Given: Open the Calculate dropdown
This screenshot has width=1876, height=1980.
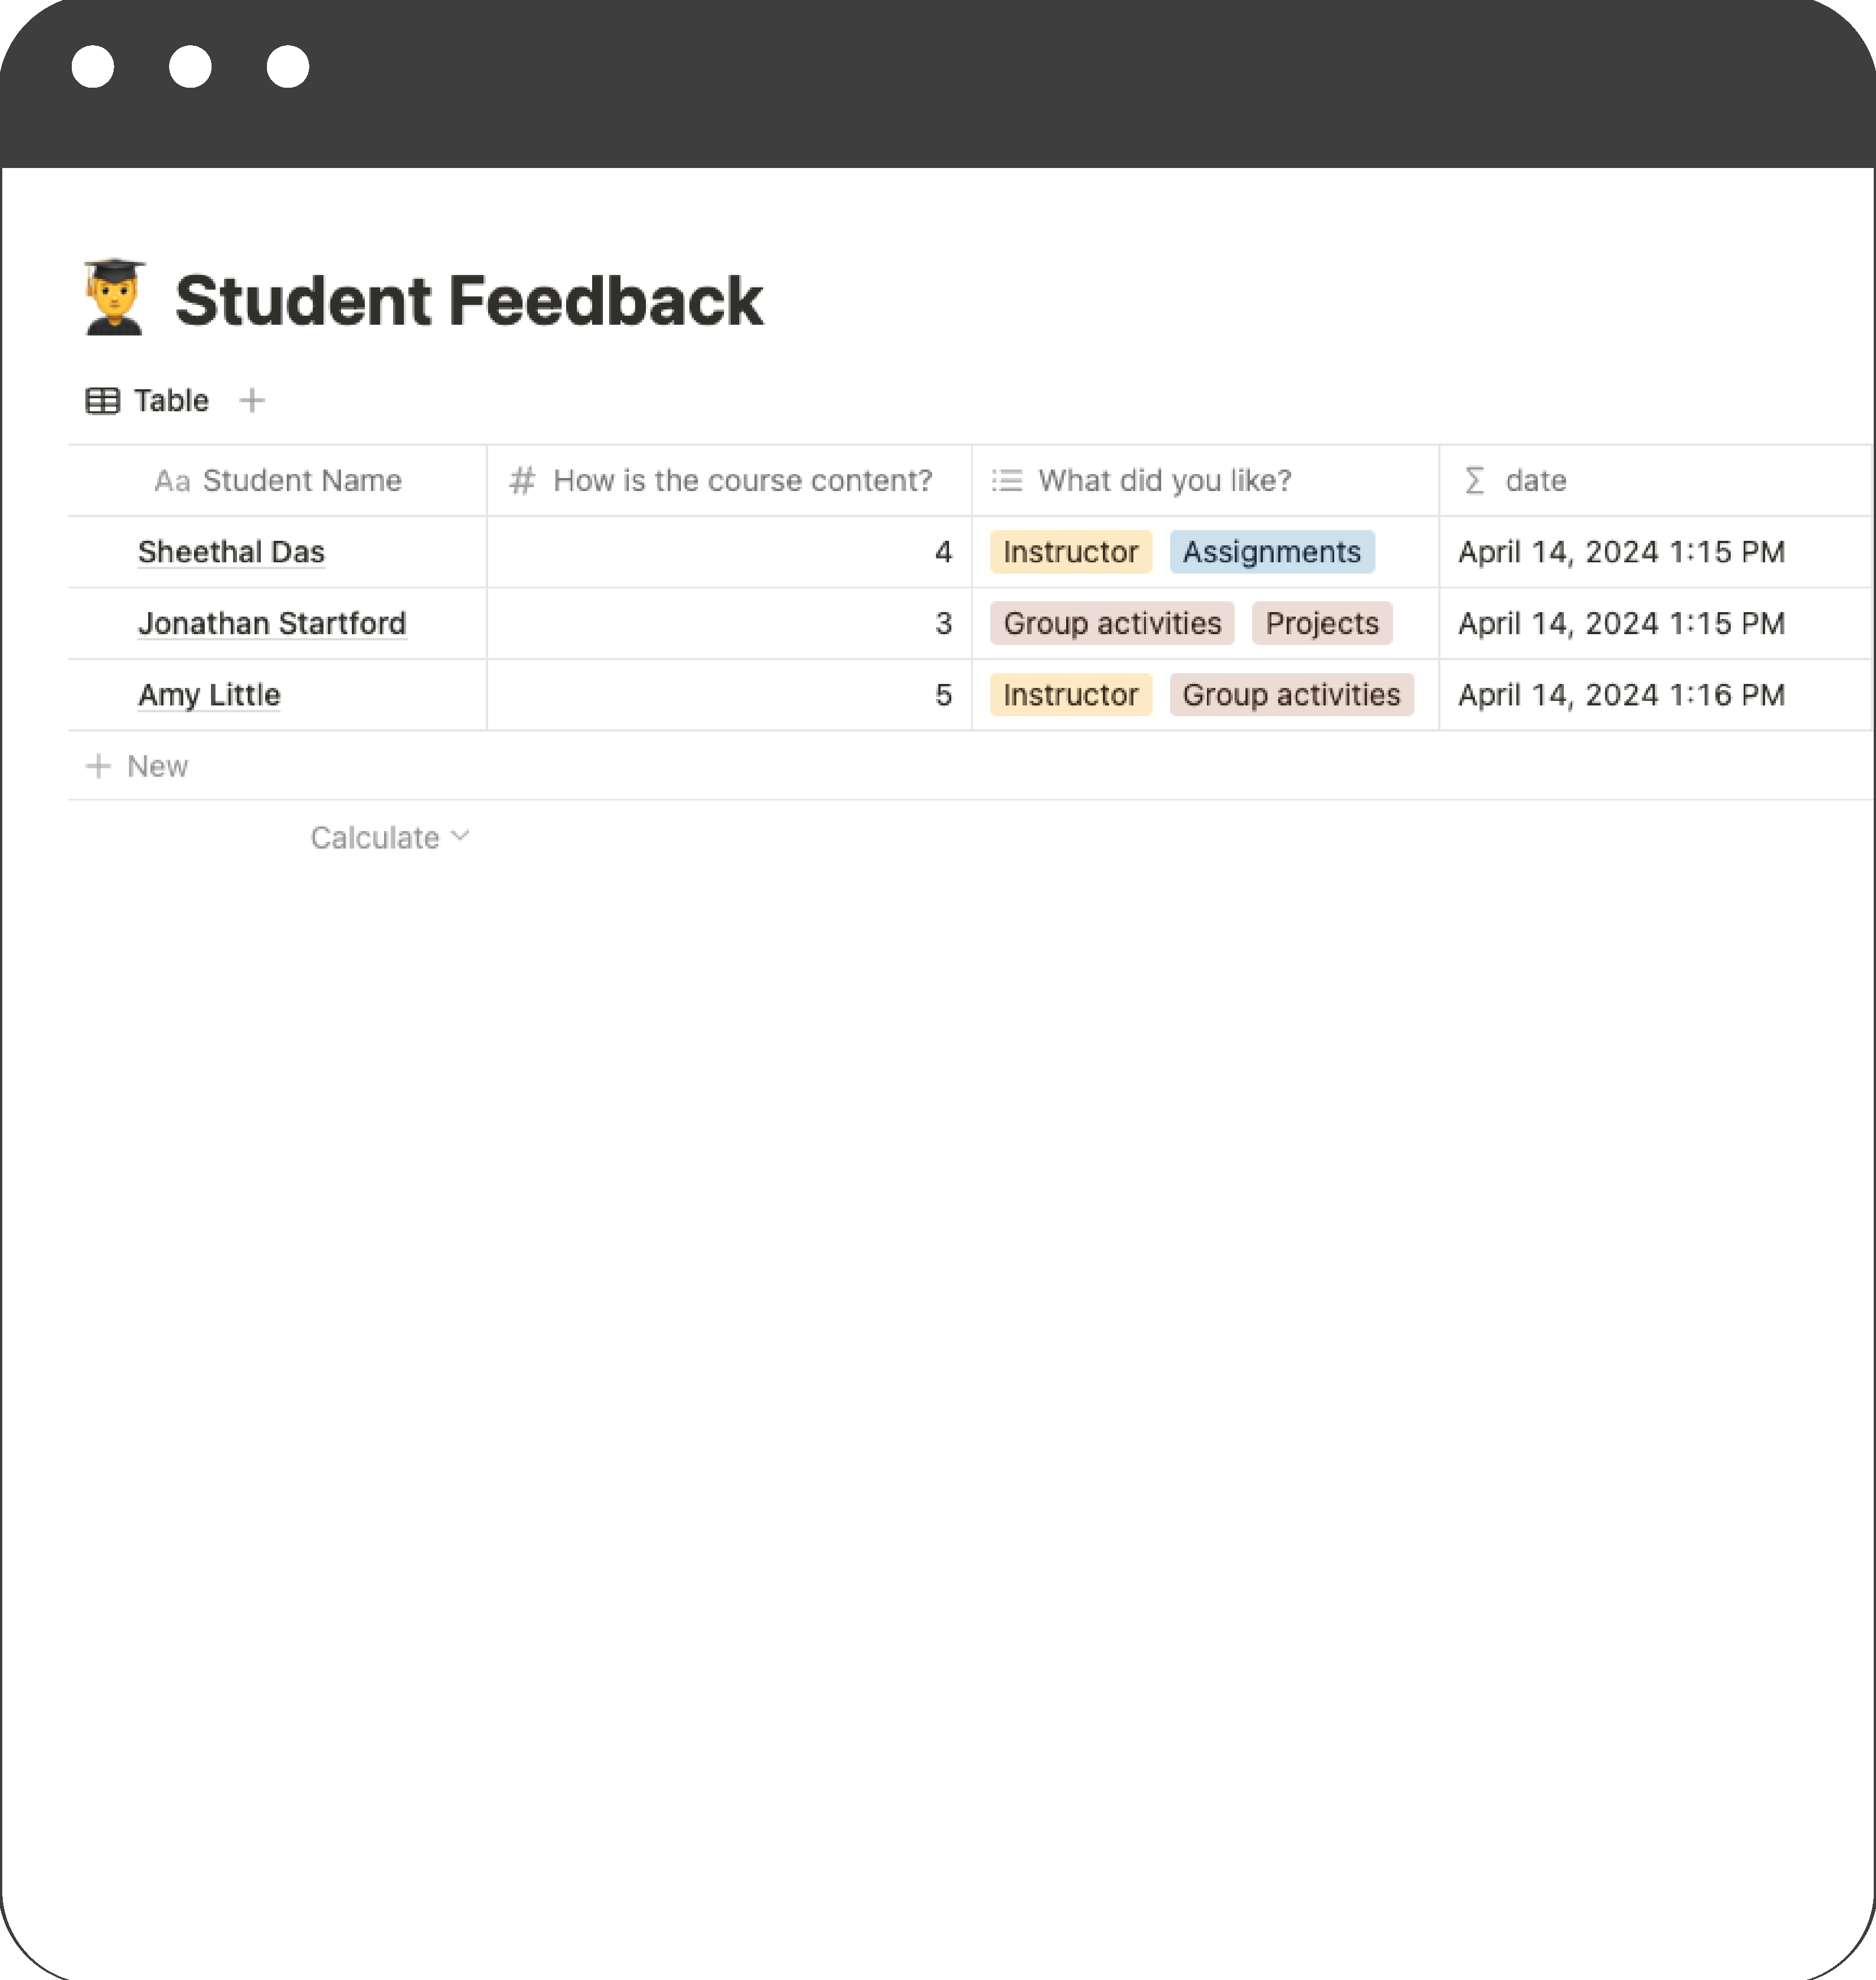Looking at the screenshot, I should tap(375, 838).
